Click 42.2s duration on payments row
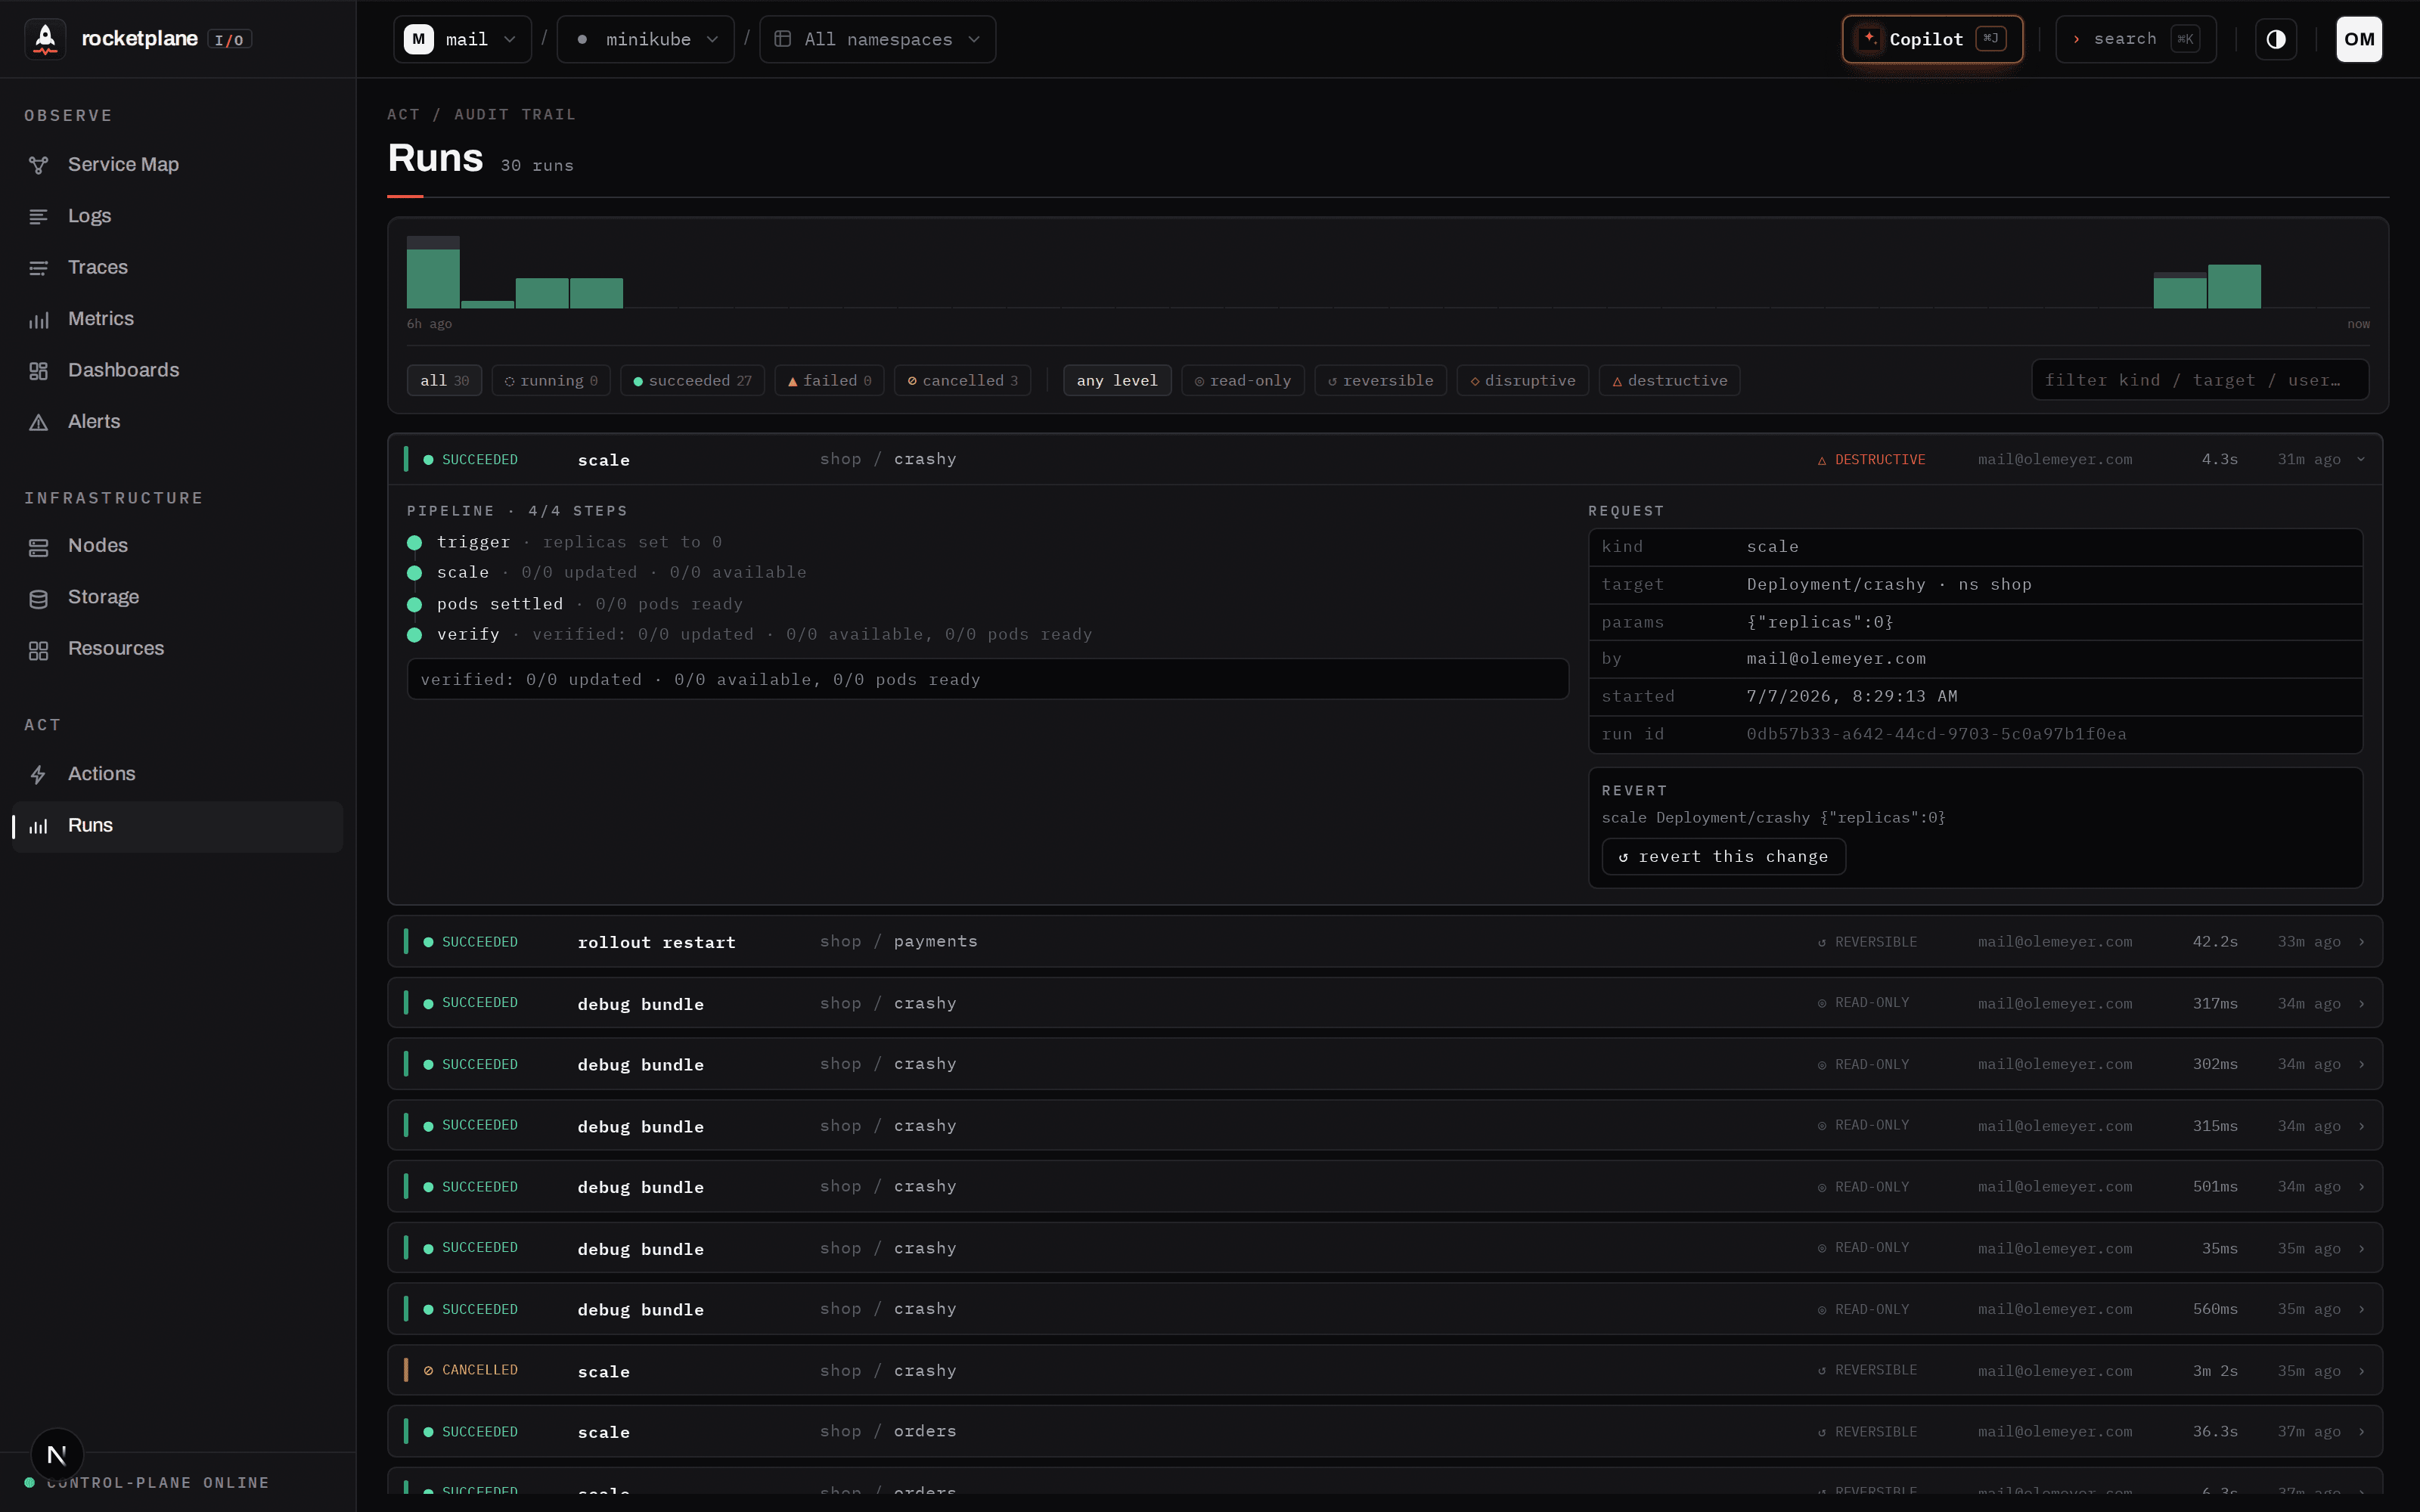 (2215, 942)
